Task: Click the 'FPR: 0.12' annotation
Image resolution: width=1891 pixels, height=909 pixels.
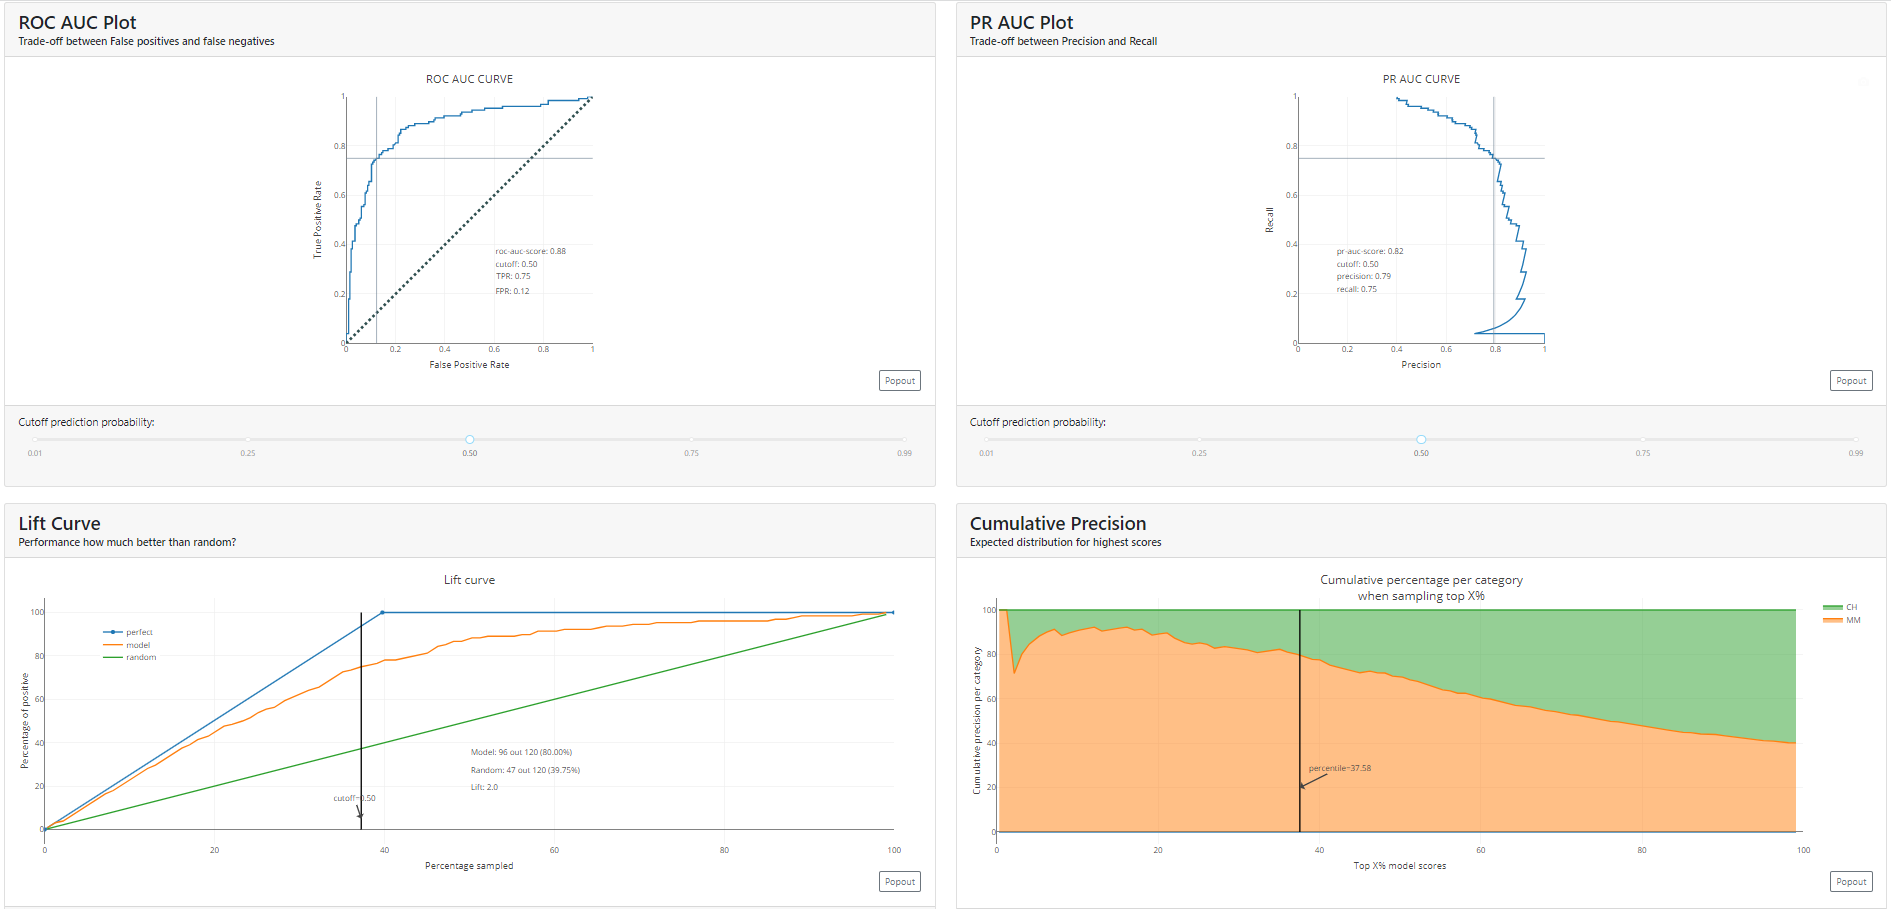Action: coord(512,291)
